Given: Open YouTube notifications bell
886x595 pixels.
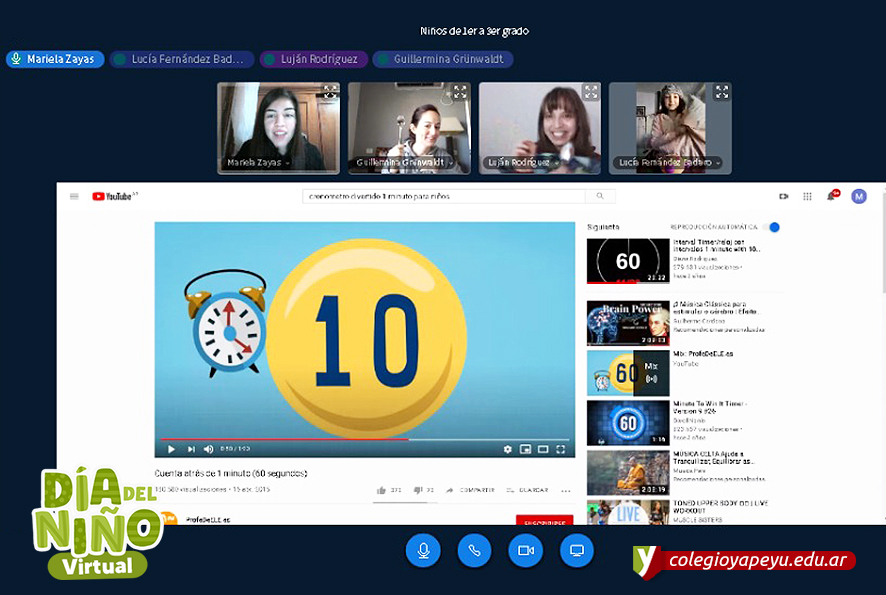Looking at the screenshot, I should (831, 197).
